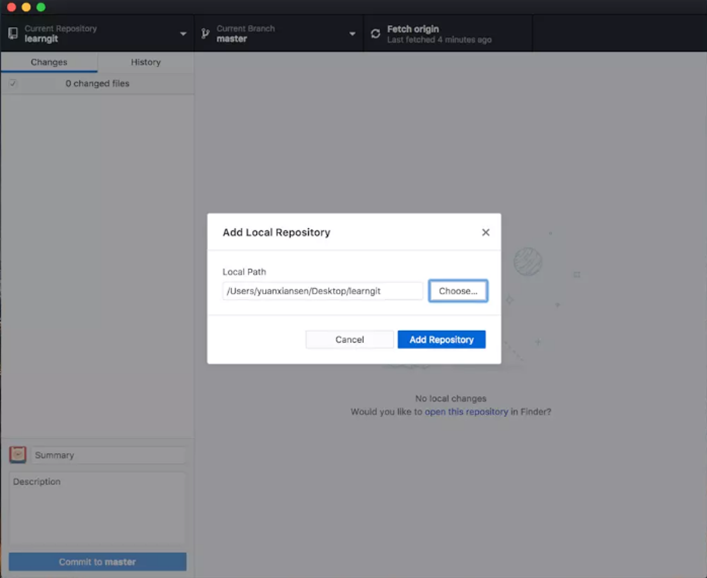Click the yellow minimize window button
The width and height of the screenshot is (707, 578).
[x=26, y=7]
